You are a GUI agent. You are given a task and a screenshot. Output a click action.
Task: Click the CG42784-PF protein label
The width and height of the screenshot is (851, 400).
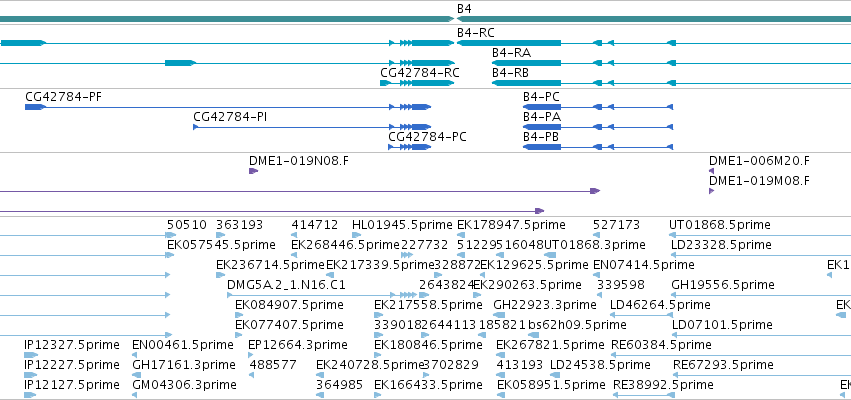63,97
